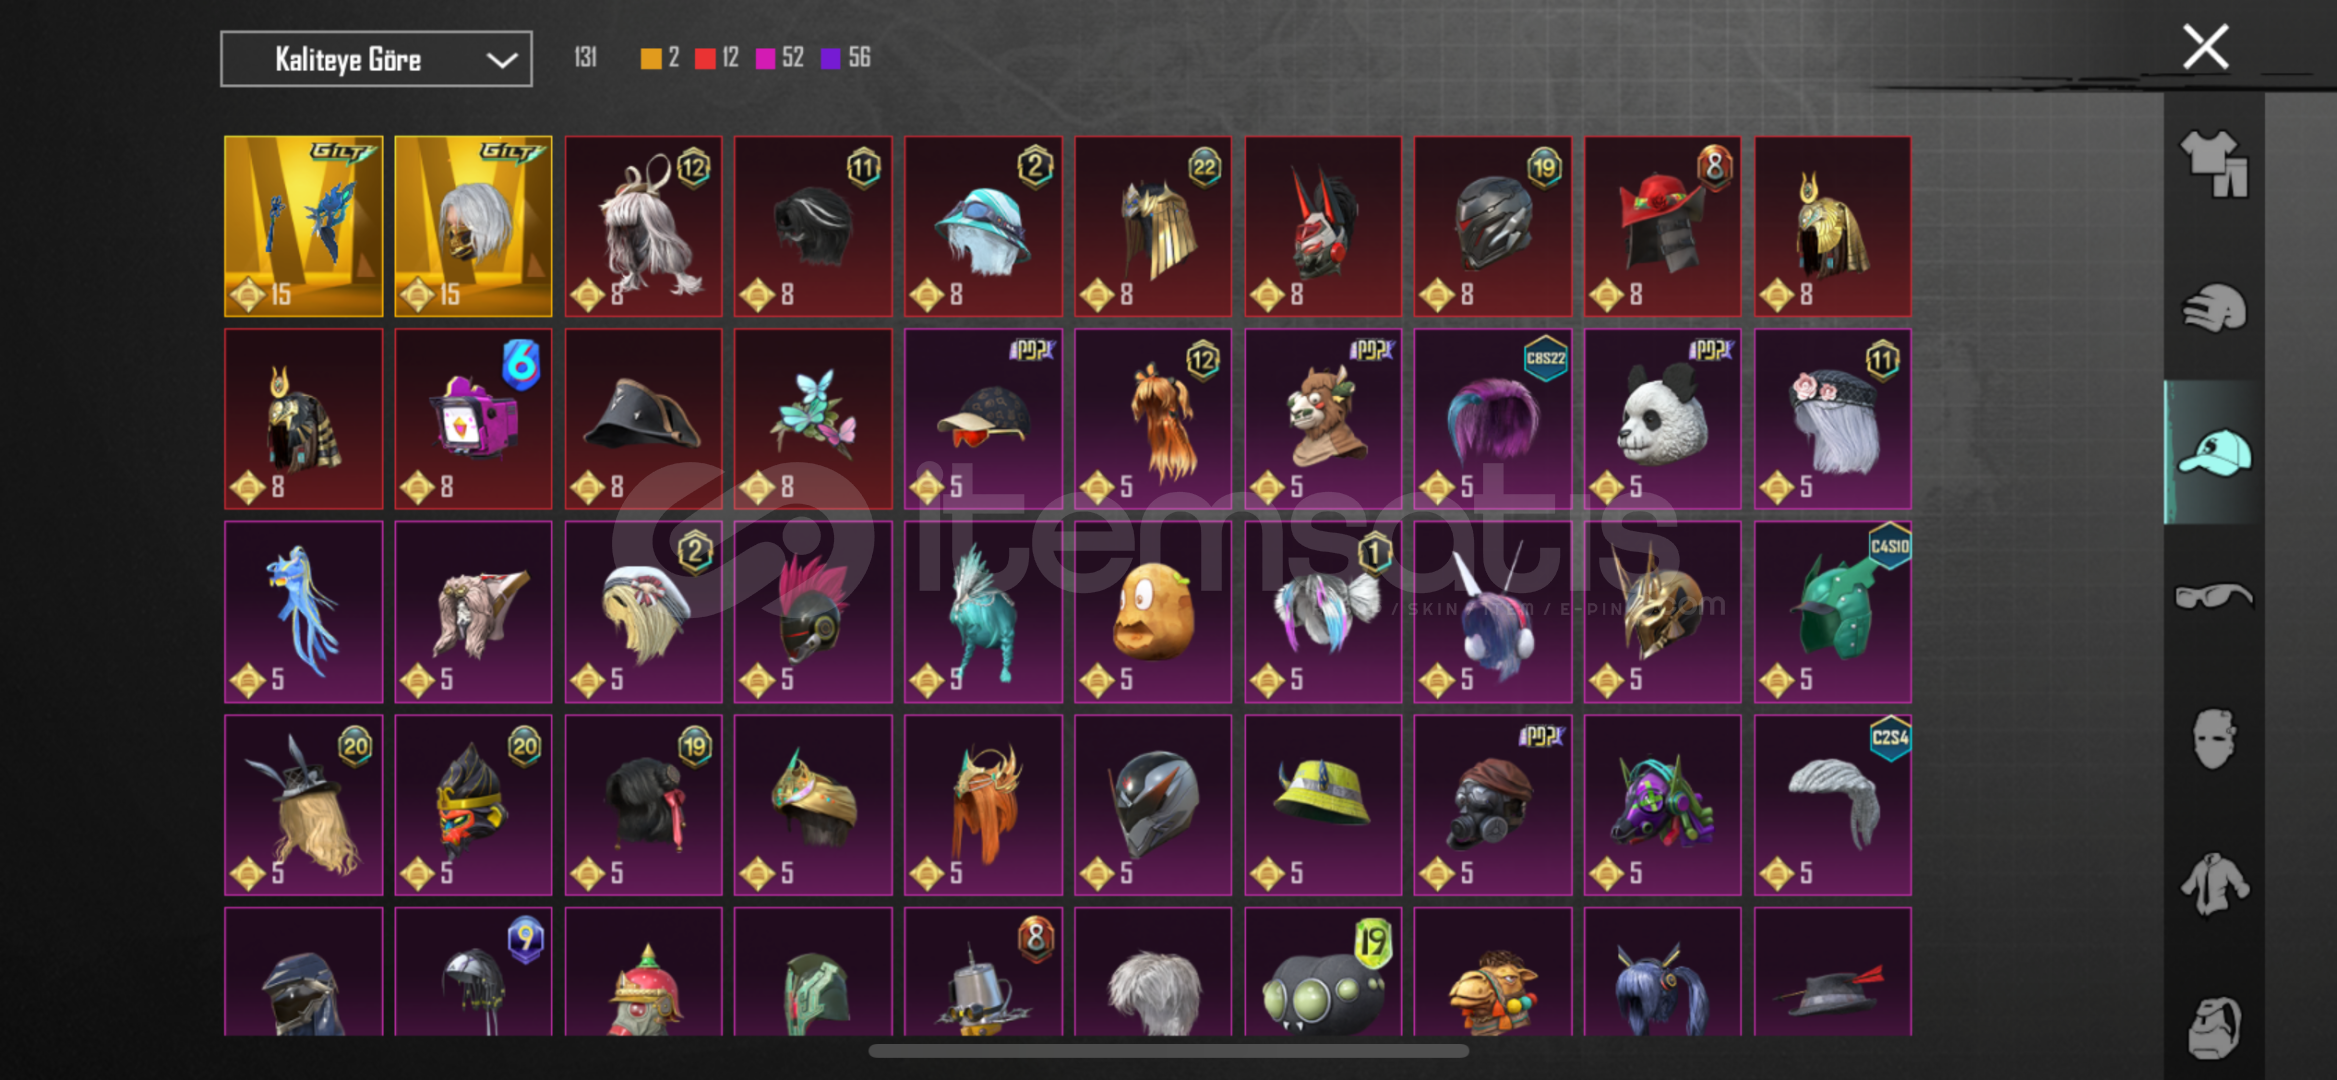Open the bearded face category icon
This screenshot has height=1080, width=2337.
coord(2214,1027)
